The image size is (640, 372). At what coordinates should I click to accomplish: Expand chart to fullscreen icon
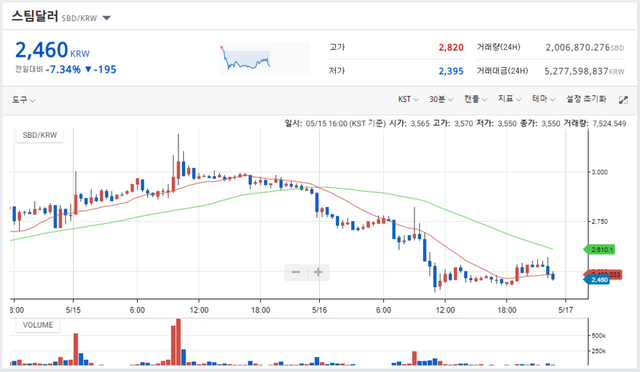[x=623, y=100]
